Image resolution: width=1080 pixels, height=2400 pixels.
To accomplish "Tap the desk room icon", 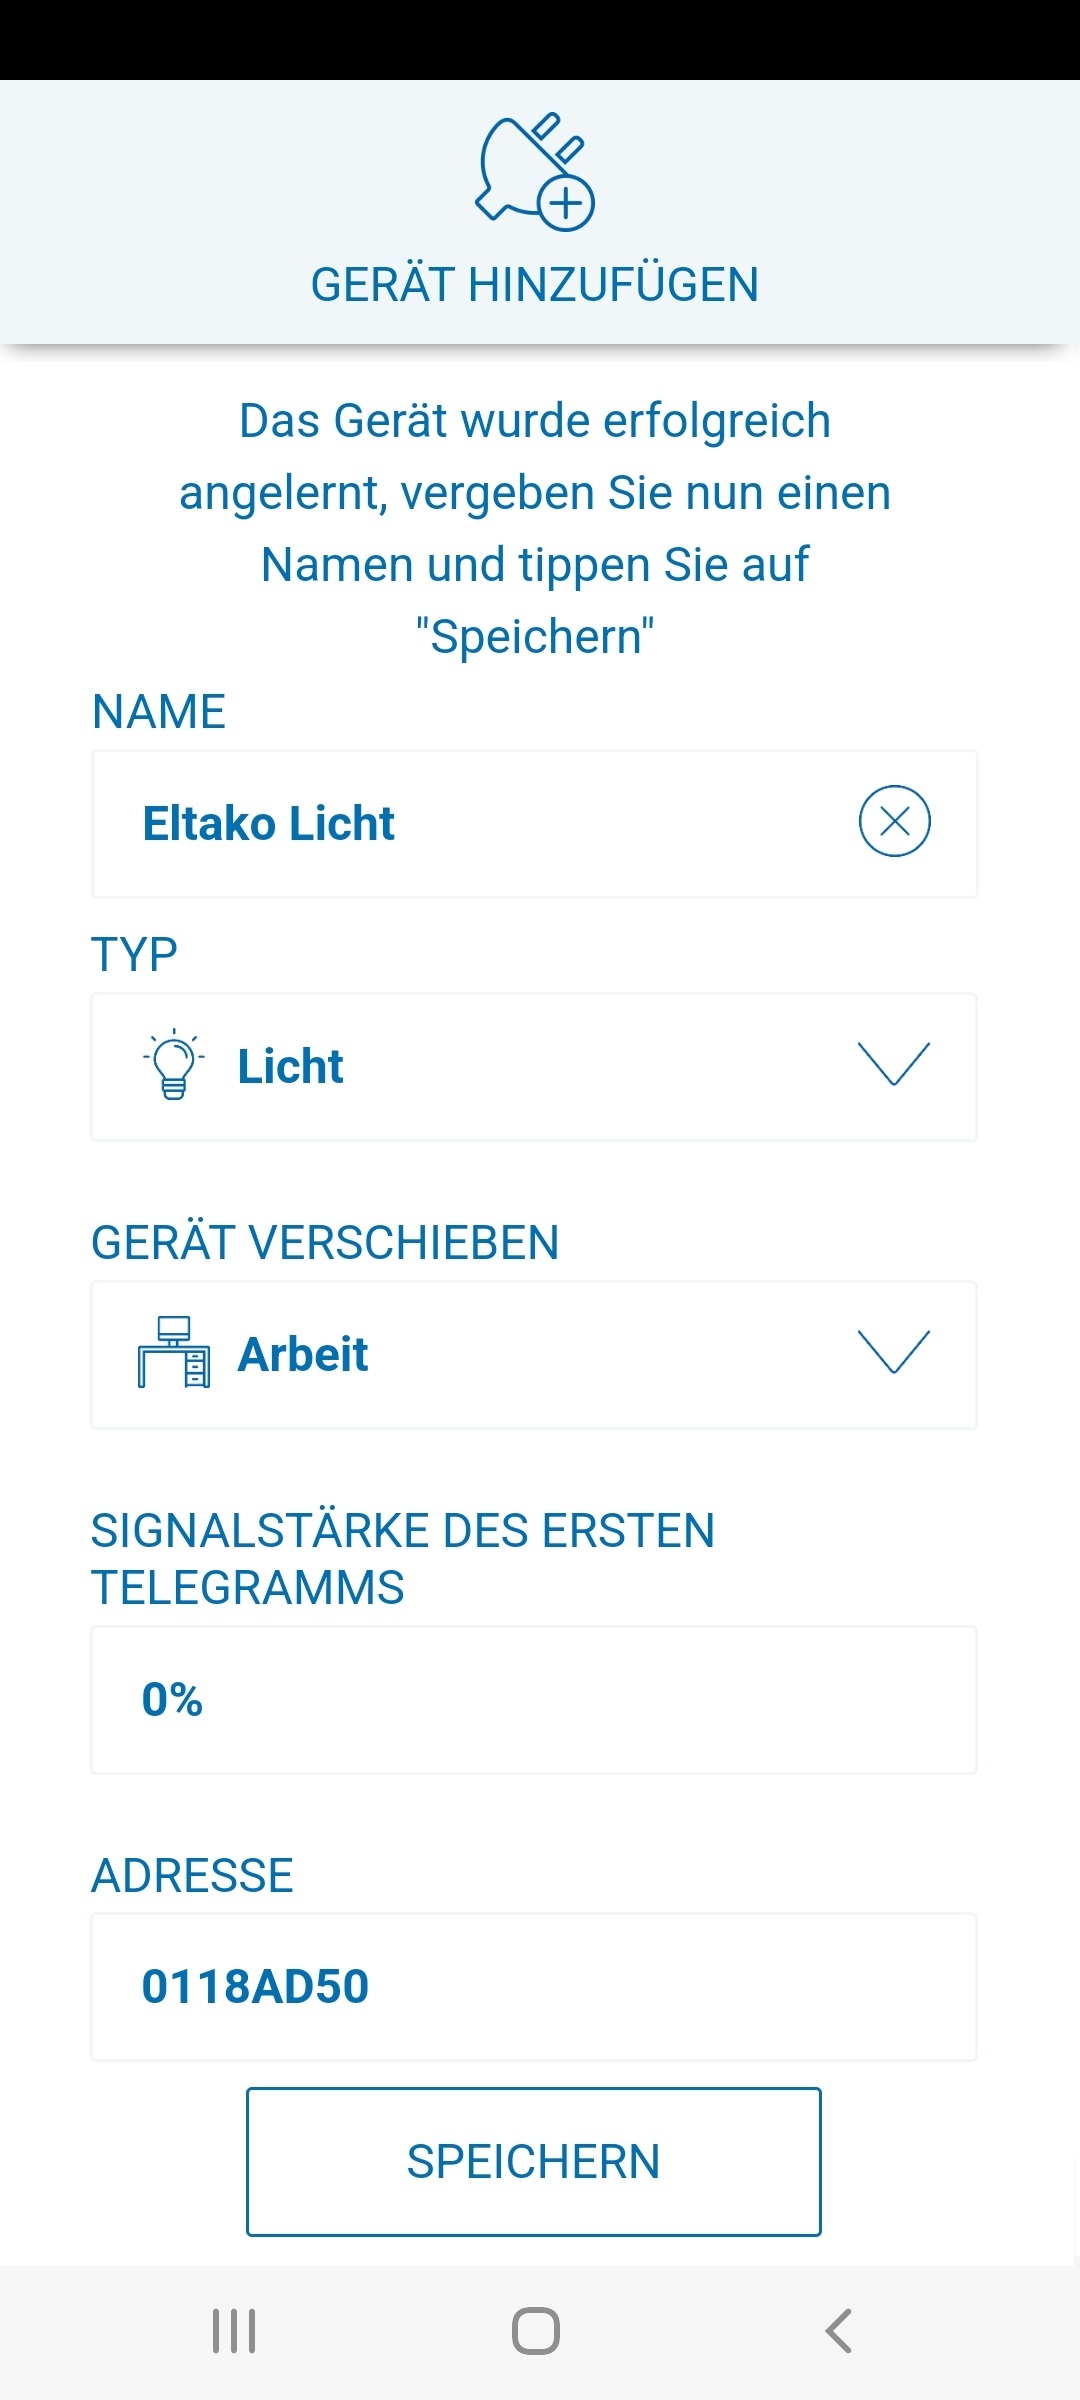I will pos(174,1353).
